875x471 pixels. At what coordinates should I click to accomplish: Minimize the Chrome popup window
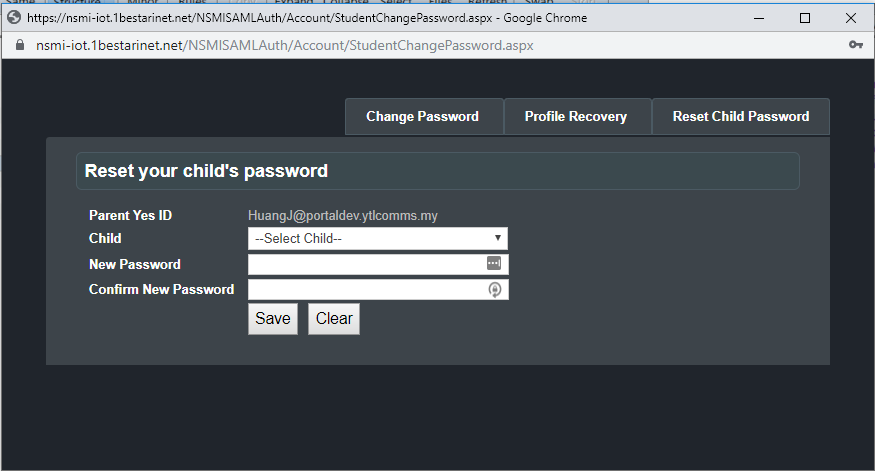pos(759,18)
